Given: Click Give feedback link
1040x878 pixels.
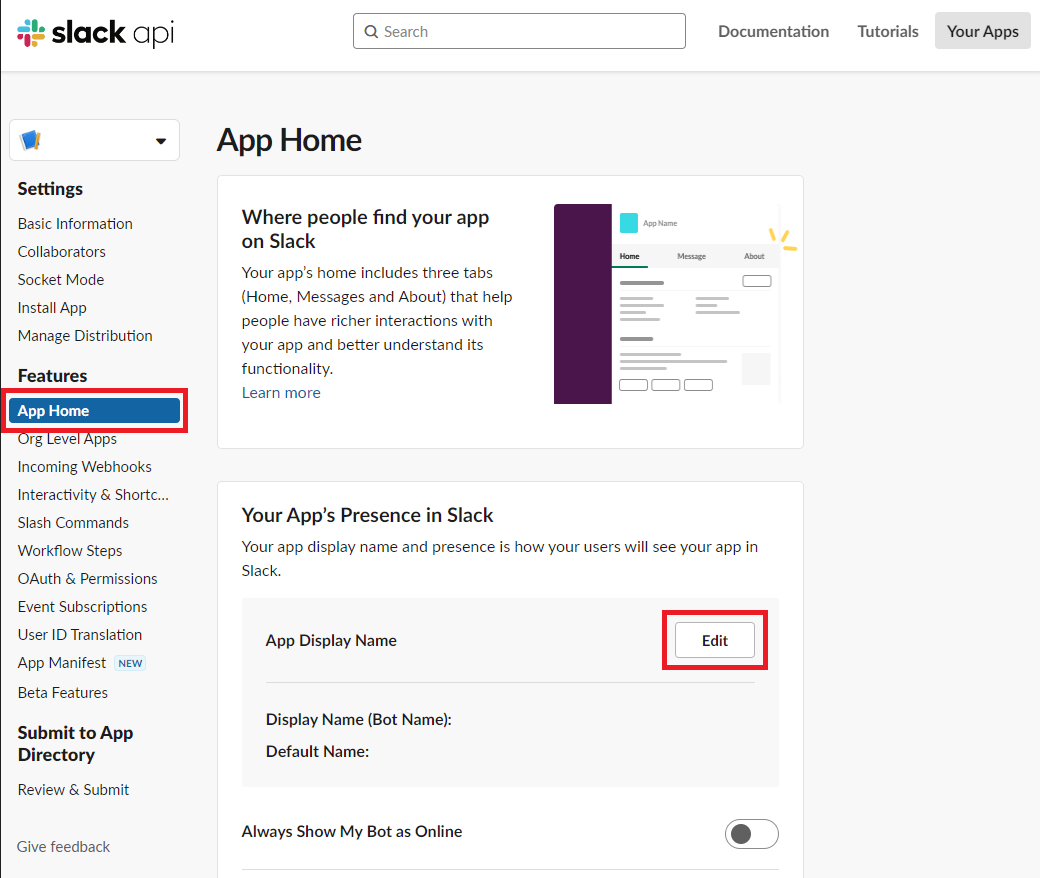Looking at the screenshot, I should tap(63, 846).
